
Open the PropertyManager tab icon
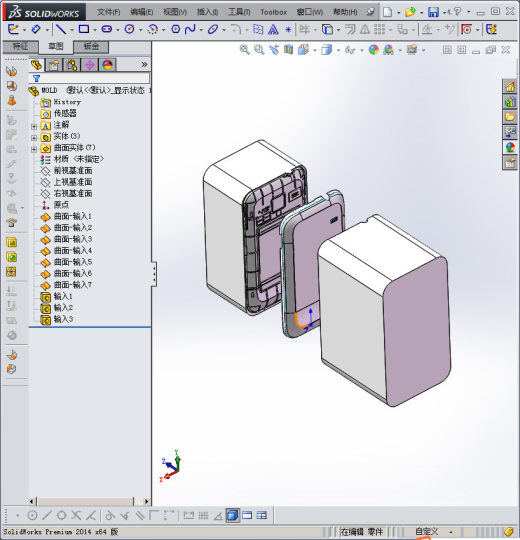(x=53, y=65)
